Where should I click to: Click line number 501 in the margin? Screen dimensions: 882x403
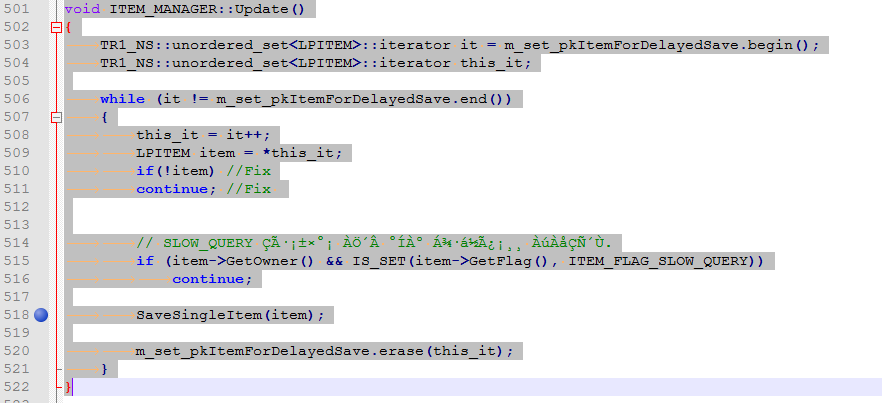tap(17, 10)
